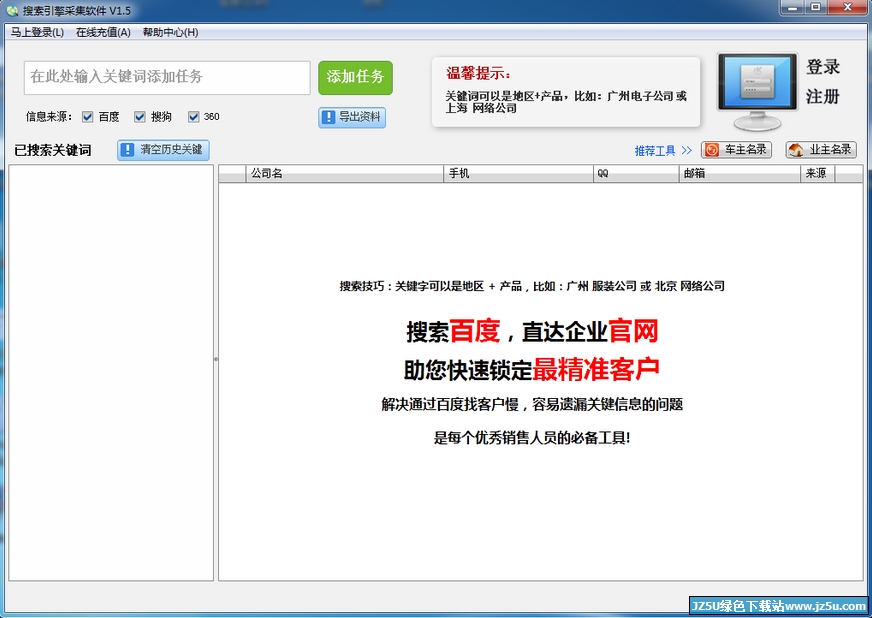Viewport: 872px width, 618px height.
Task: Click the 温馨提示 heading text
Action: point(478,73)
